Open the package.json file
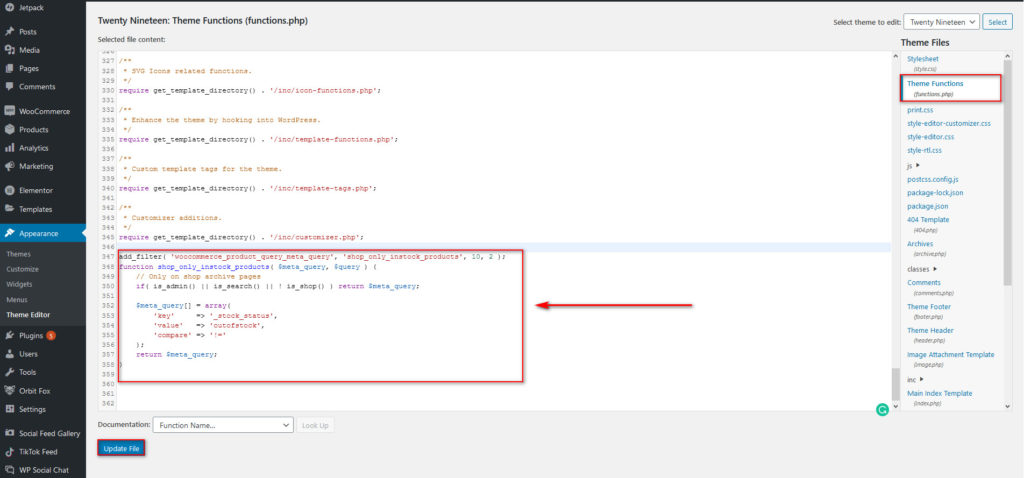Screen dimensions: 1024x478 tap(928, 206)
